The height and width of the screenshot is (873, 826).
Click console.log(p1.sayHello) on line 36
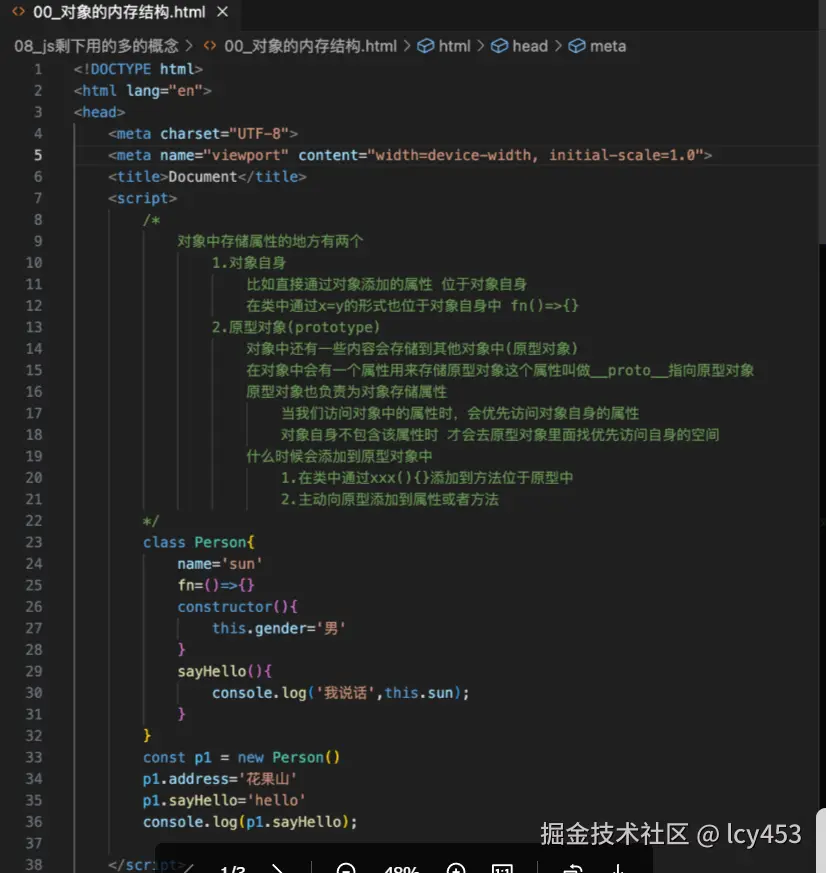(250, 822)
